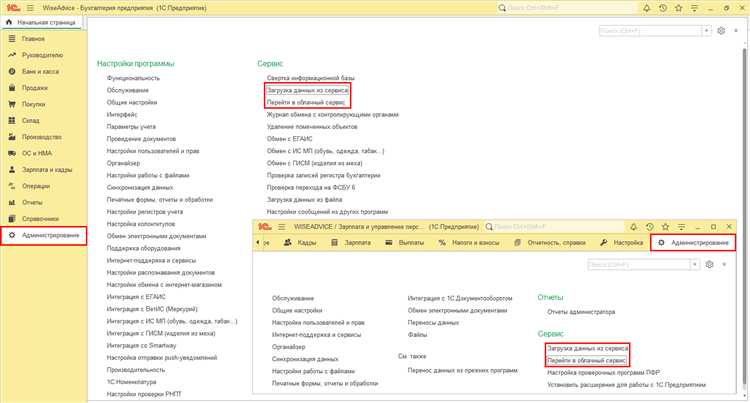Switch to the Начальная страница tab
The height and width of the screenshot is (403, 750).
tap(42, 22)
